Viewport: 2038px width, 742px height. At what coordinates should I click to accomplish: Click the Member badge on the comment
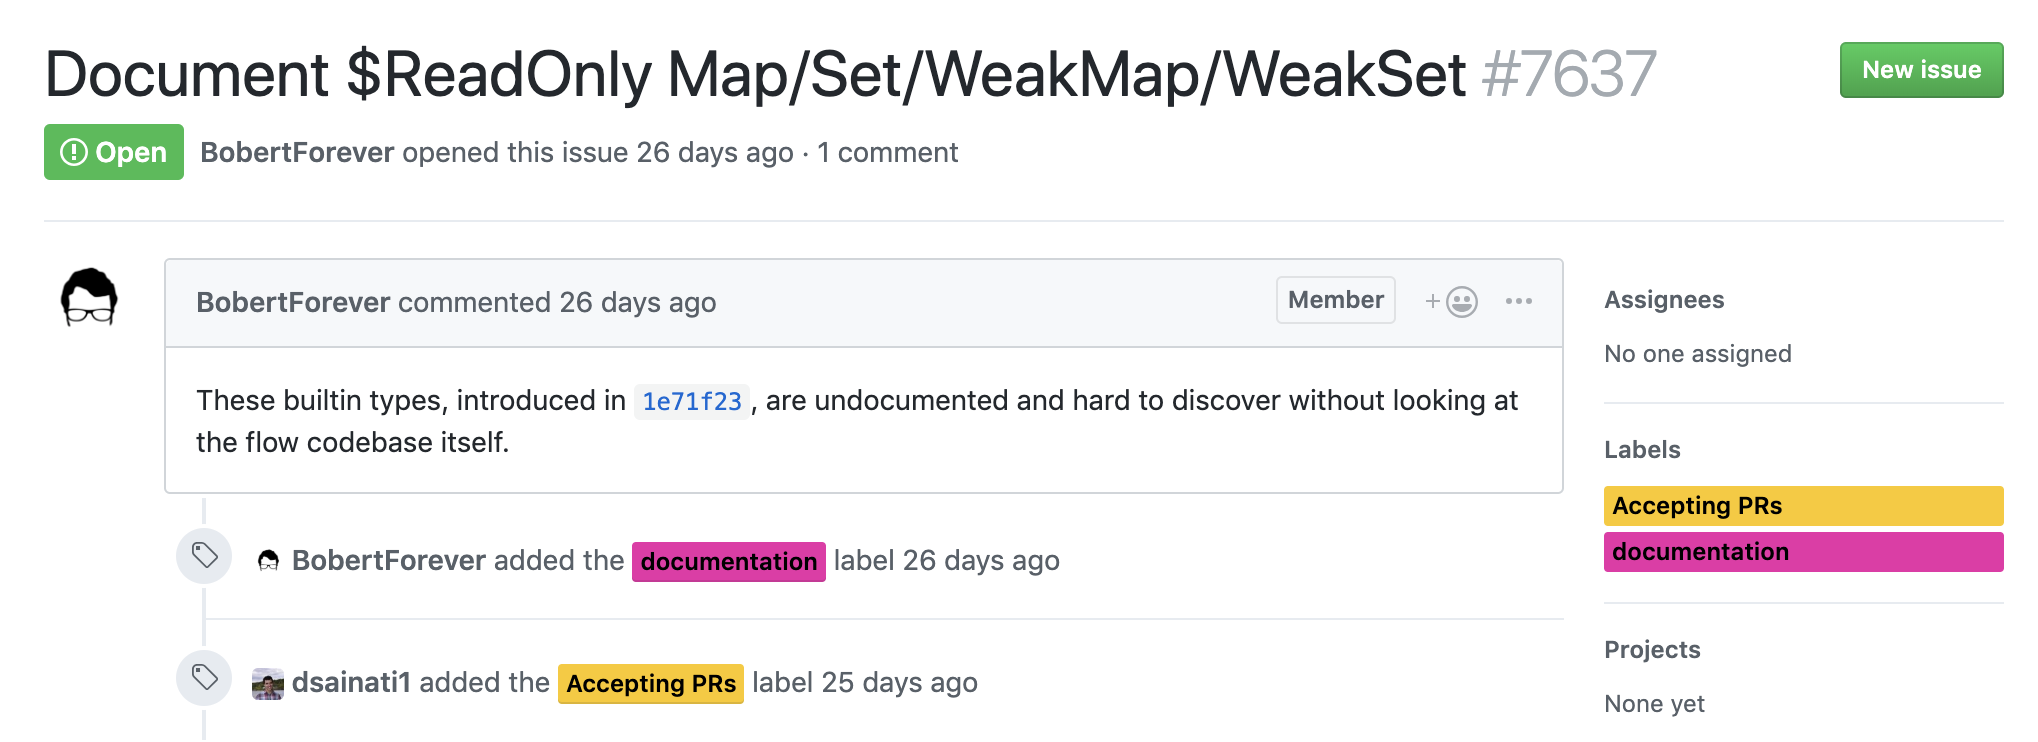[x=1335, y=299]
